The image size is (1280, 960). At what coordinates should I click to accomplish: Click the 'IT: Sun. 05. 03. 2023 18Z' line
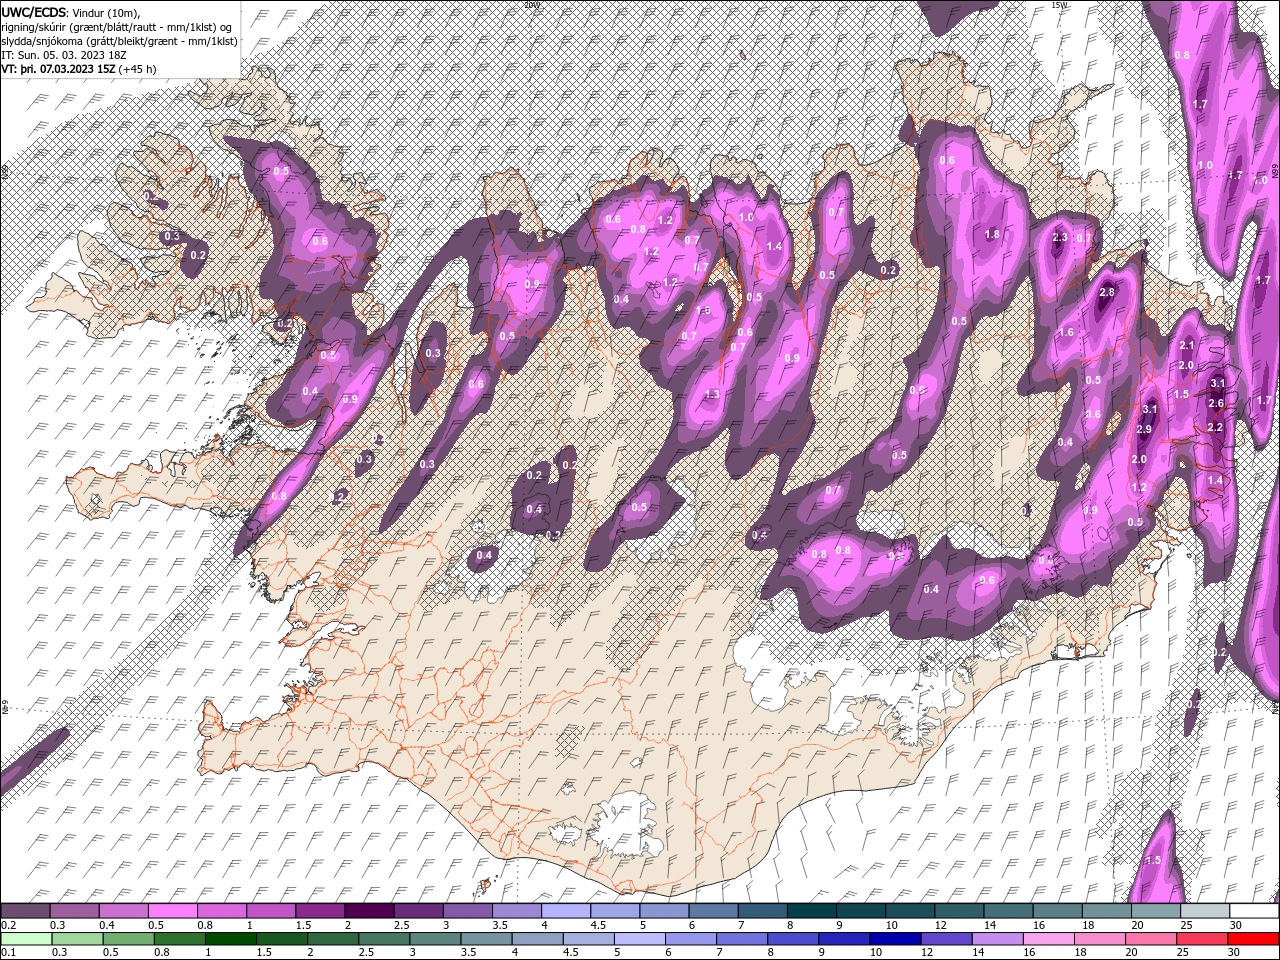pyautogui.click(x=64, y=55)
